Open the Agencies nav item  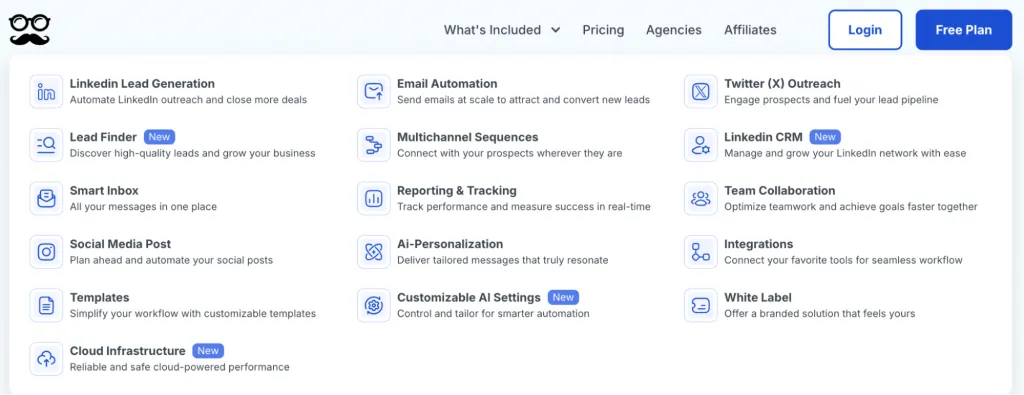click(x=674, y=30)
